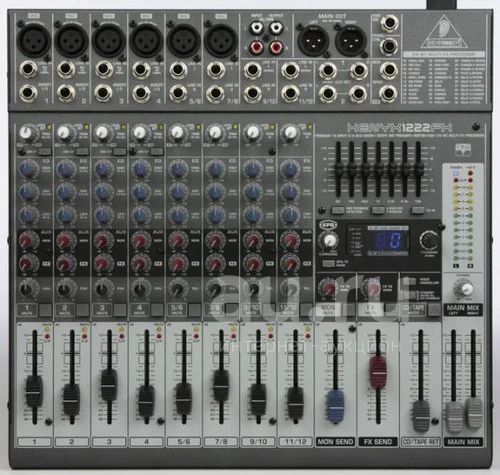Click the FX to MON red knob

pos(328,287)
